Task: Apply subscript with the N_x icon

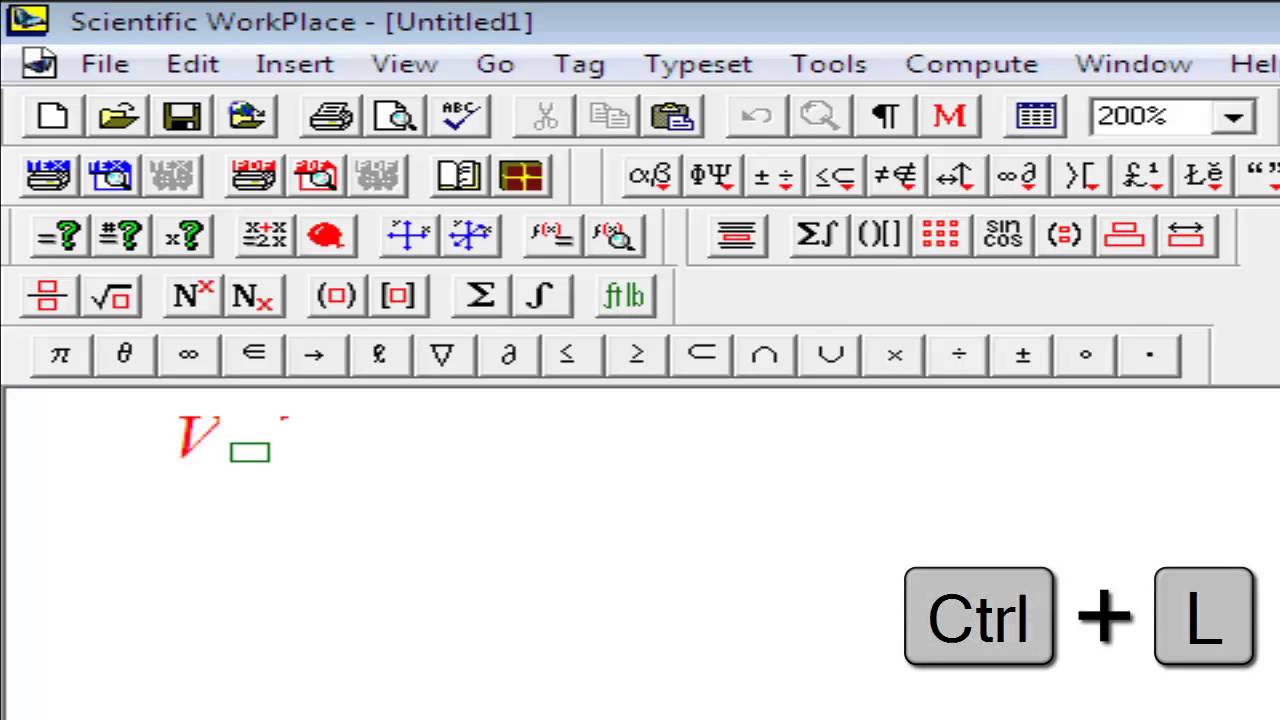Action: click(x=252, y=296)
